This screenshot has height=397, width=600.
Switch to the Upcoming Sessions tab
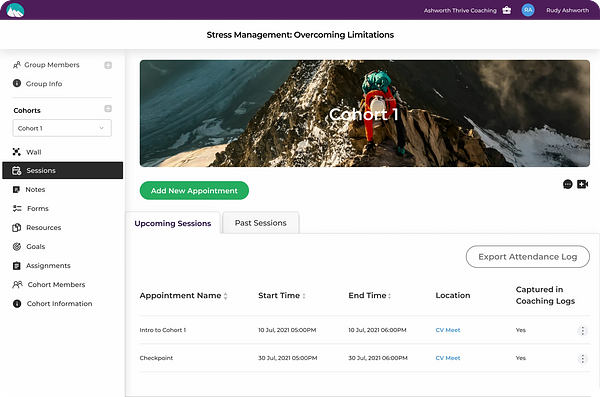click(x=173, y=223)
